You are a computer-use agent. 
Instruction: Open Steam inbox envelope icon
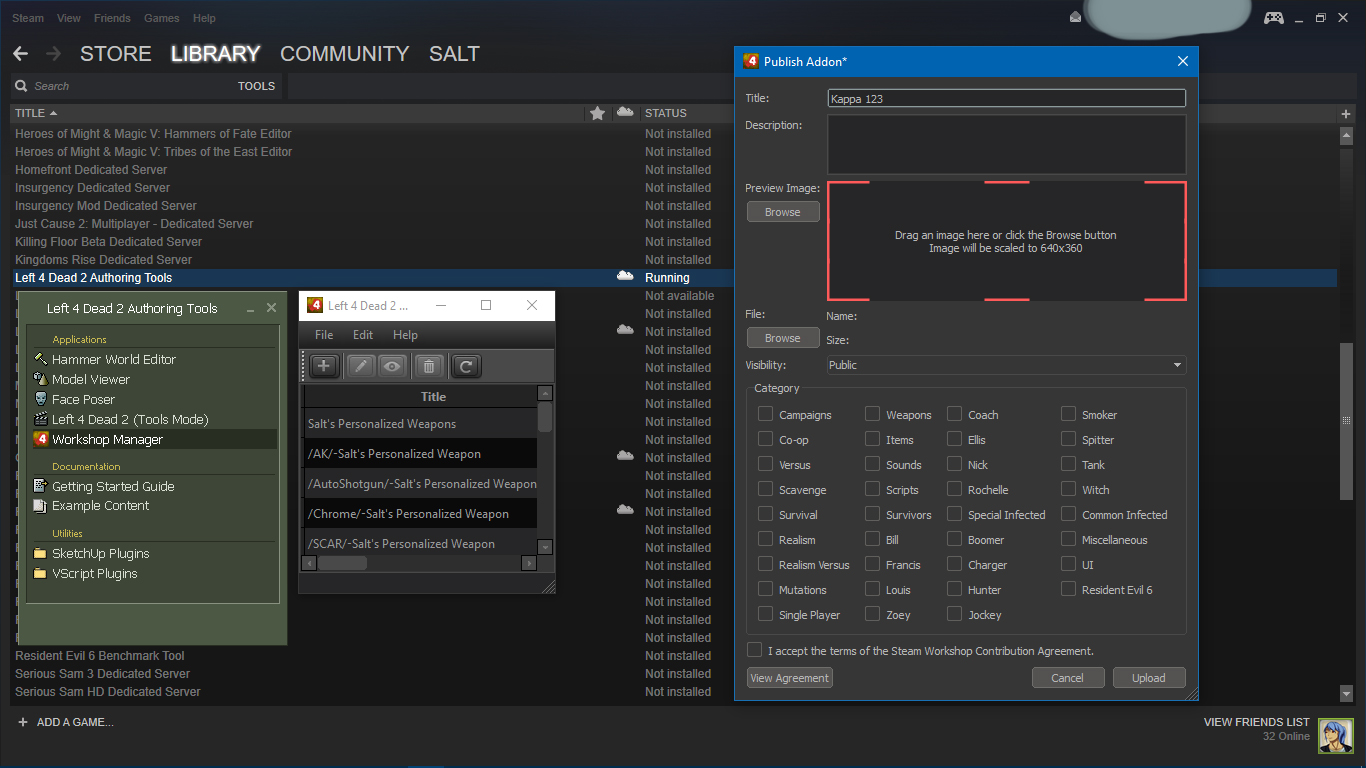(x=1075, y=18)
